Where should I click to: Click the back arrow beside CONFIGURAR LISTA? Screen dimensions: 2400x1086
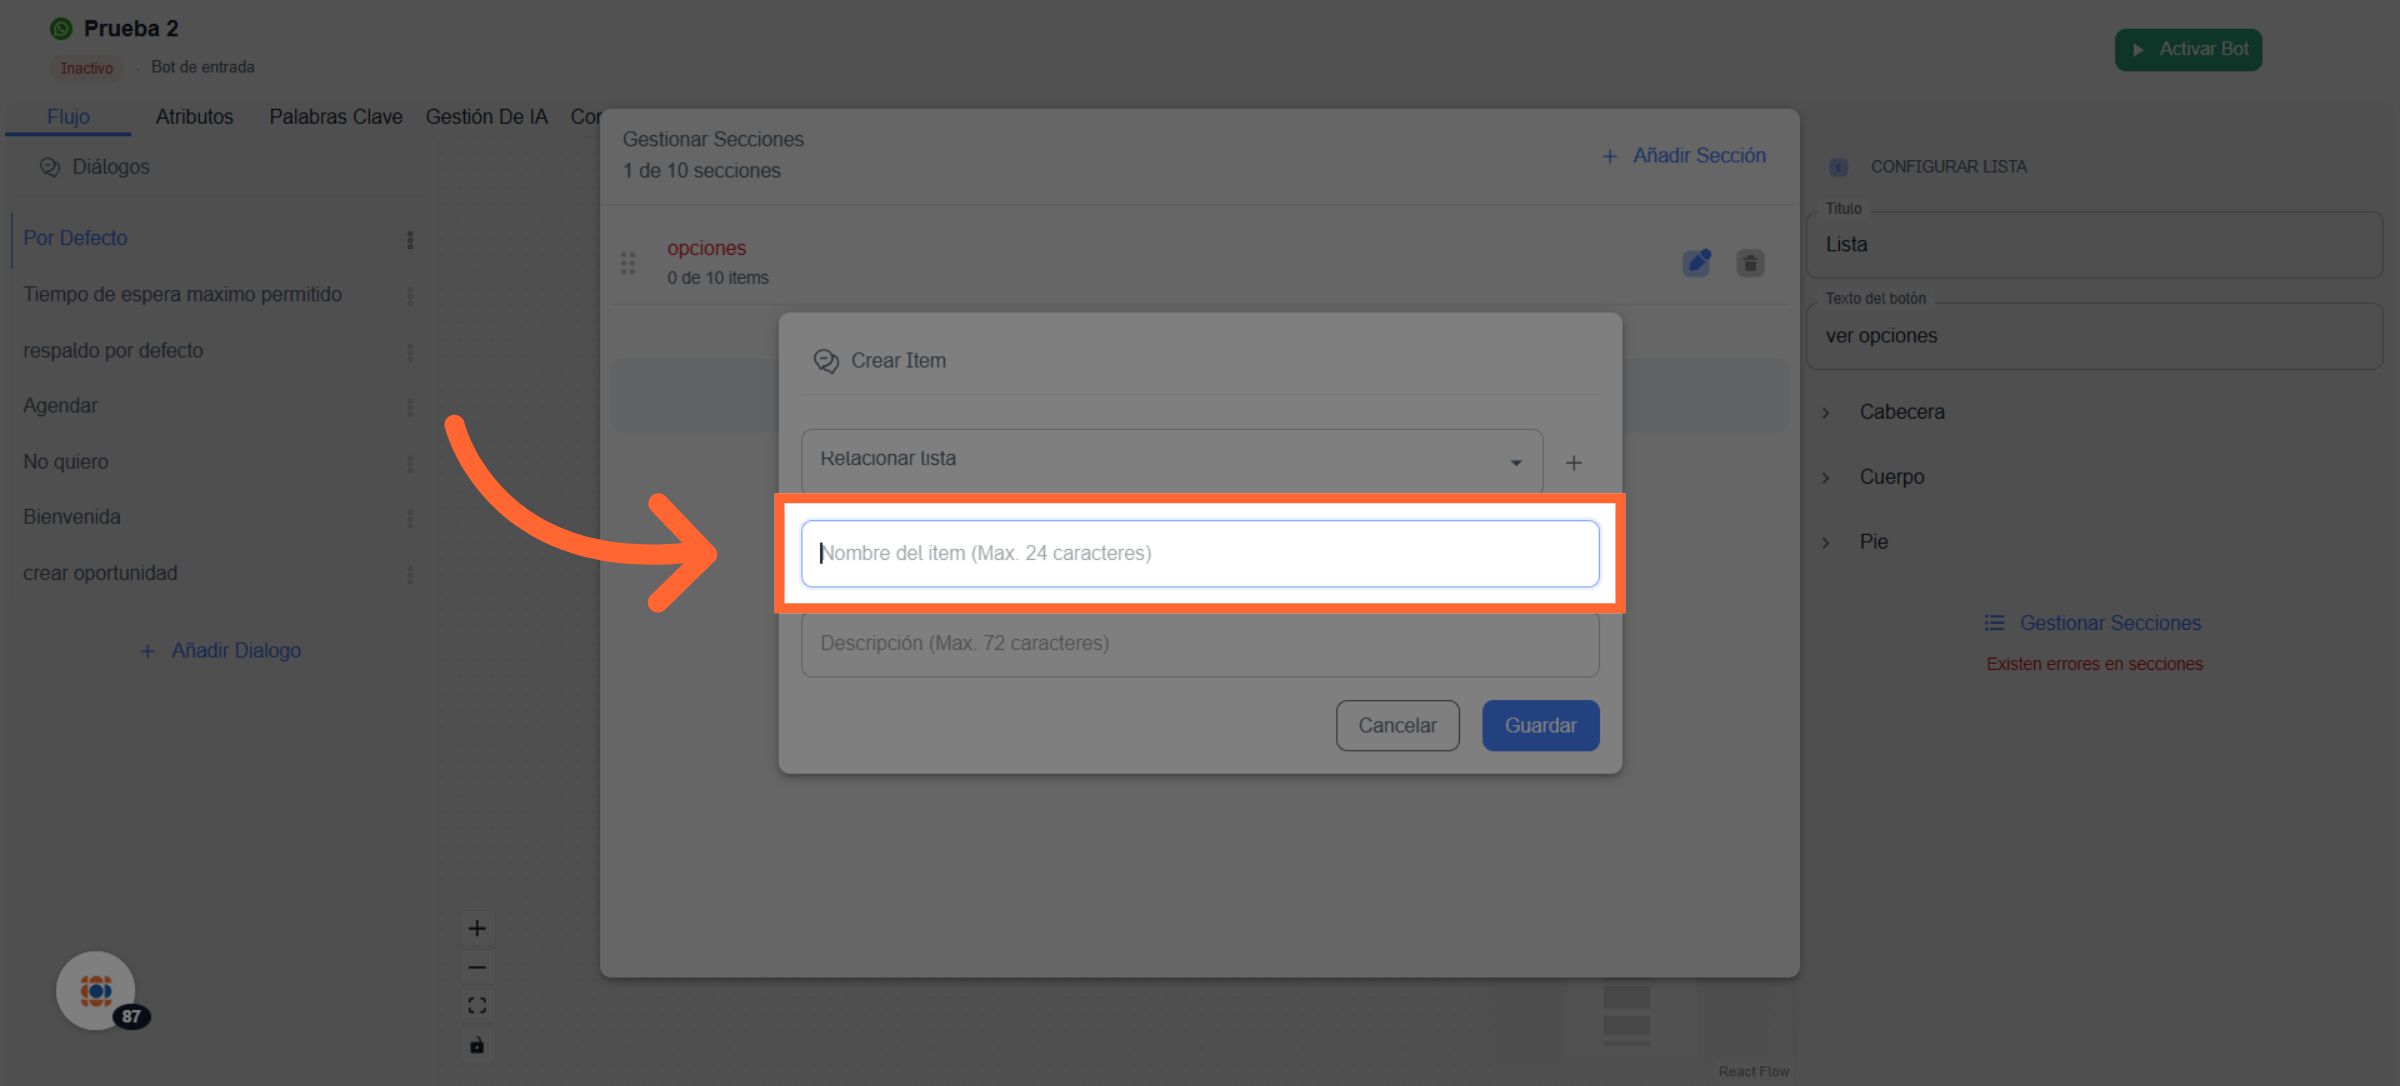[1838, 167]
